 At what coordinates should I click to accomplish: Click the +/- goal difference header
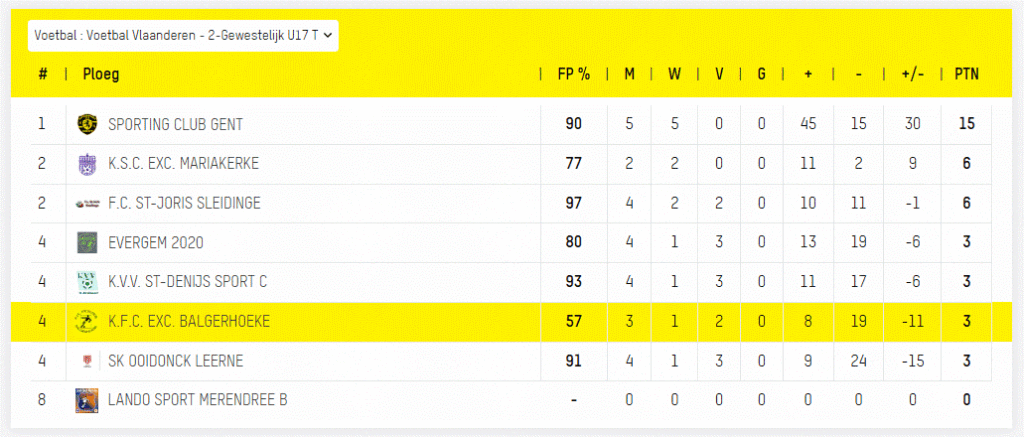[912, 74]
